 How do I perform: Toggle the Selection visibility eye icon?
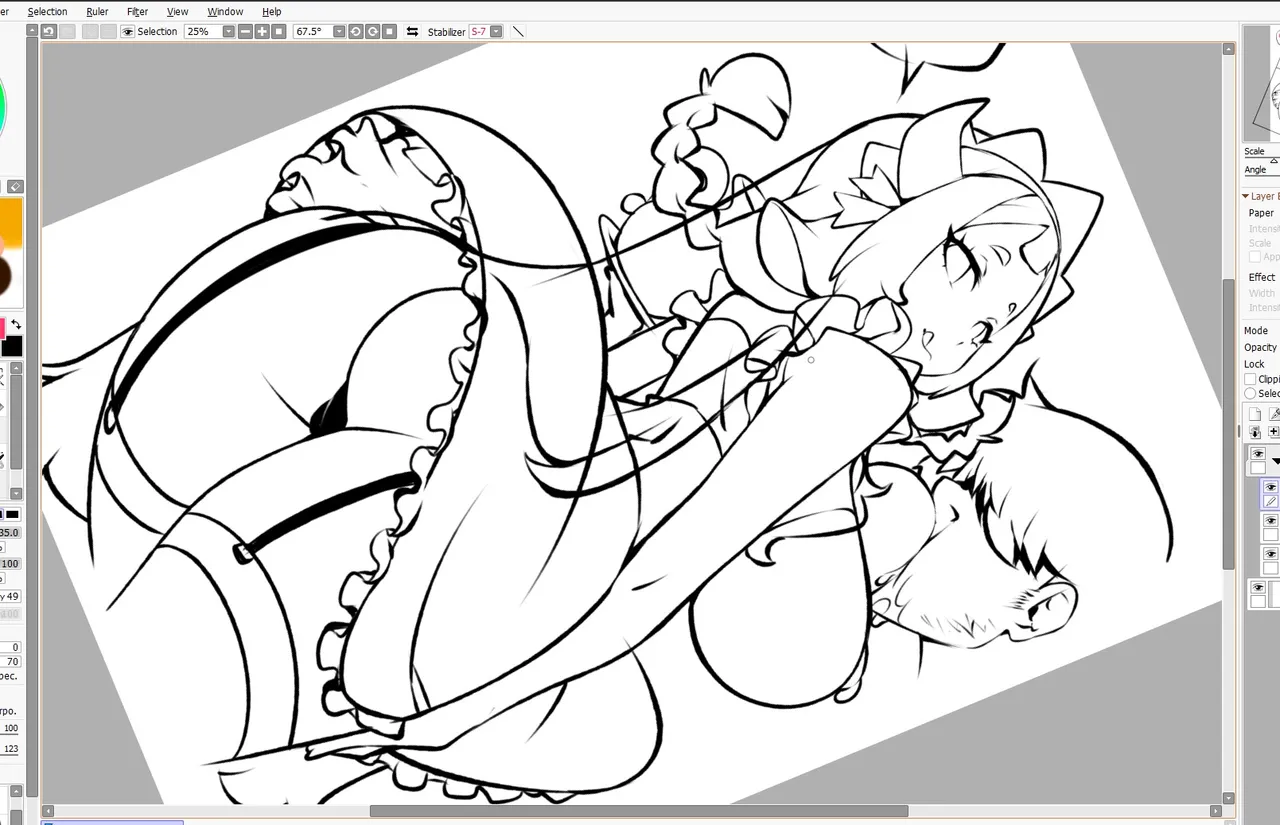click(x=127, y=32)
